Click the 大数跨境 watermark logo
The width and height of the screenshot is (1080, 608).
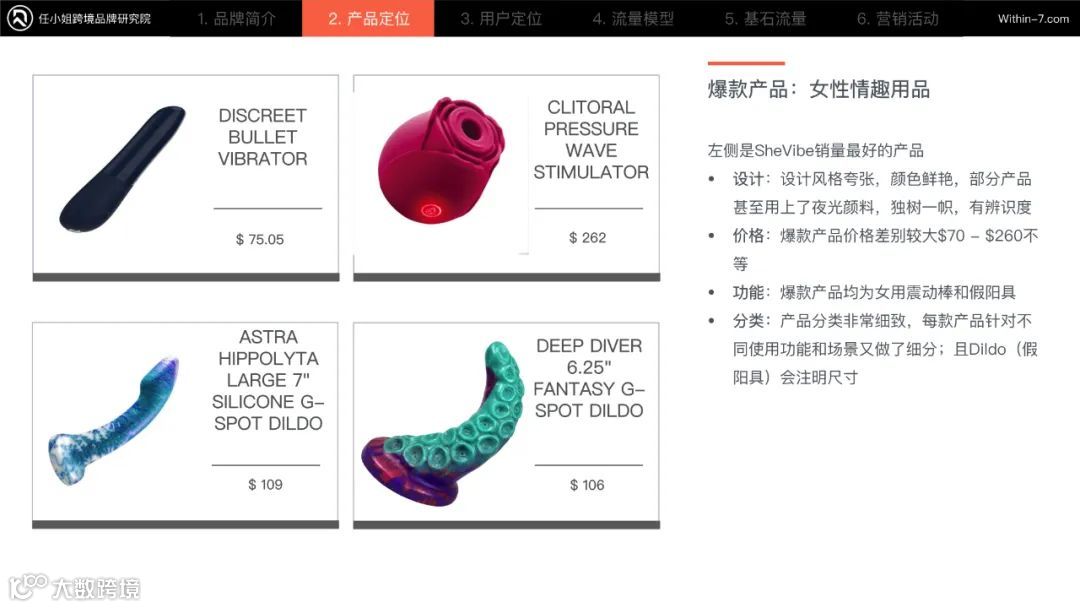(x=74, y=587)
